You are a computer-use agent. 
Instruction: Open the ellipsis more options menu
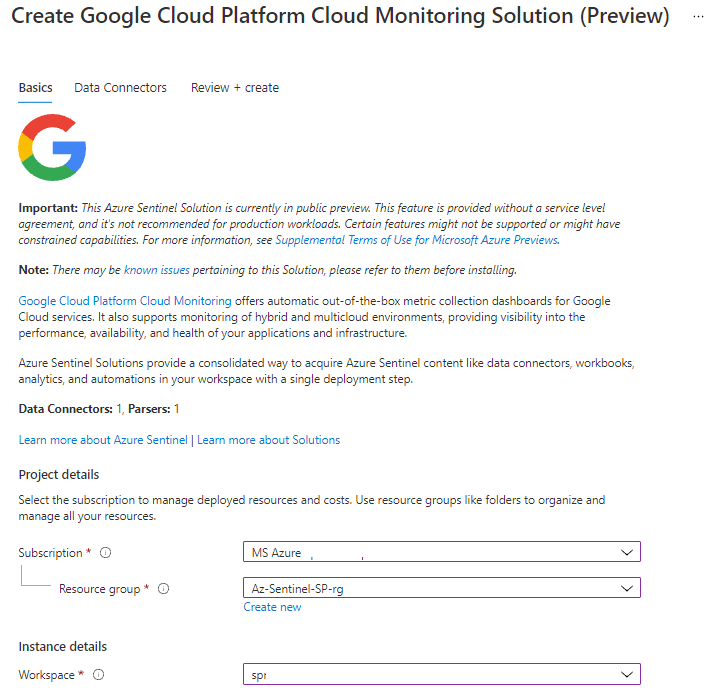pos(696,16)
